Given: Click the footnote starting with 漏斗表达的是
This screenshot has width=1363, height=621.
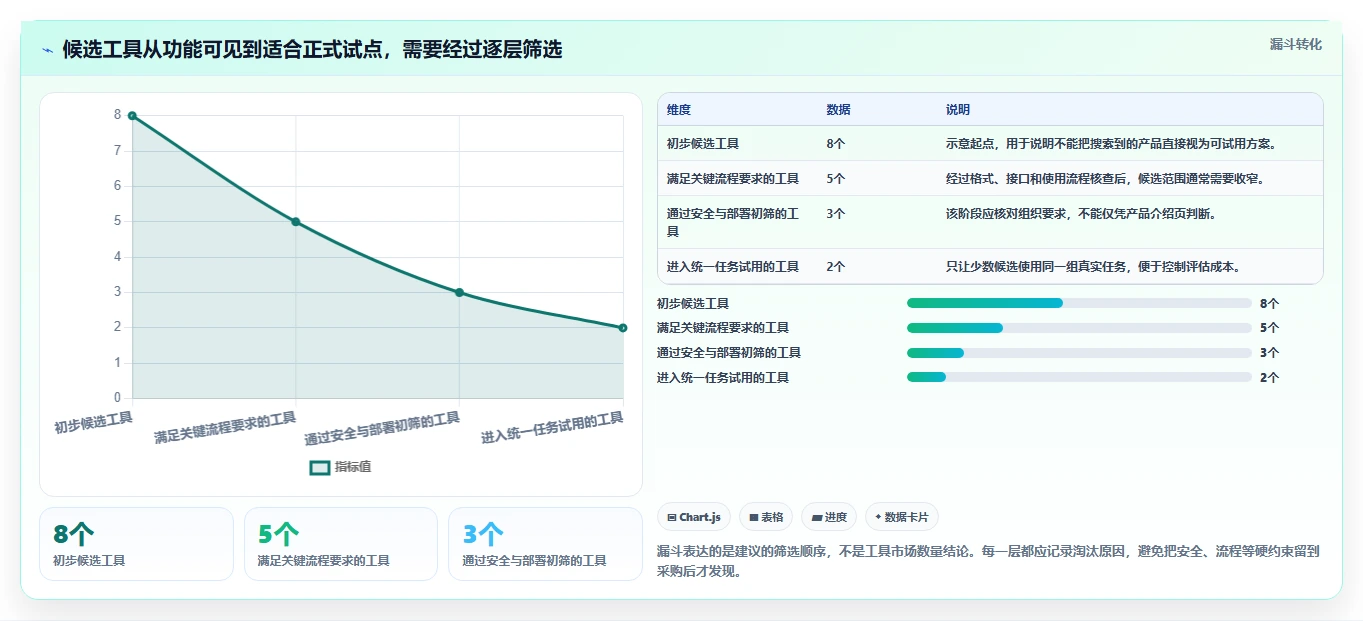Looking at the screenshot, I should [988, 561].
